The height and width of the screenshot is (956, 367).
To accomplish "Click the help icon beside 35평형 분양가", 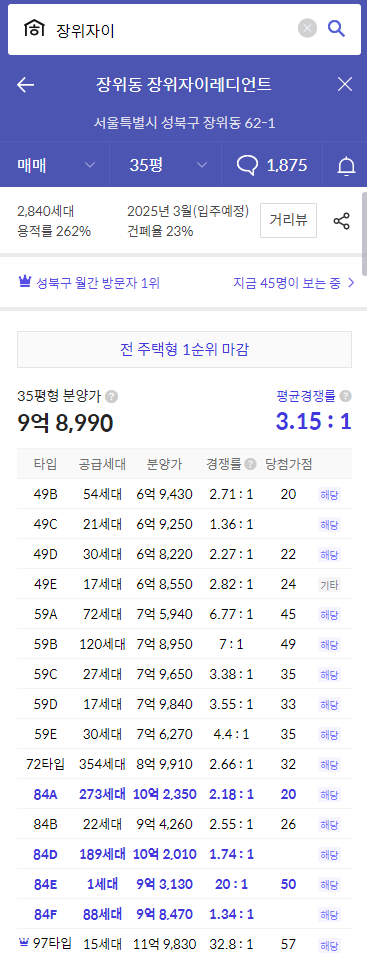I will point(112,396).
